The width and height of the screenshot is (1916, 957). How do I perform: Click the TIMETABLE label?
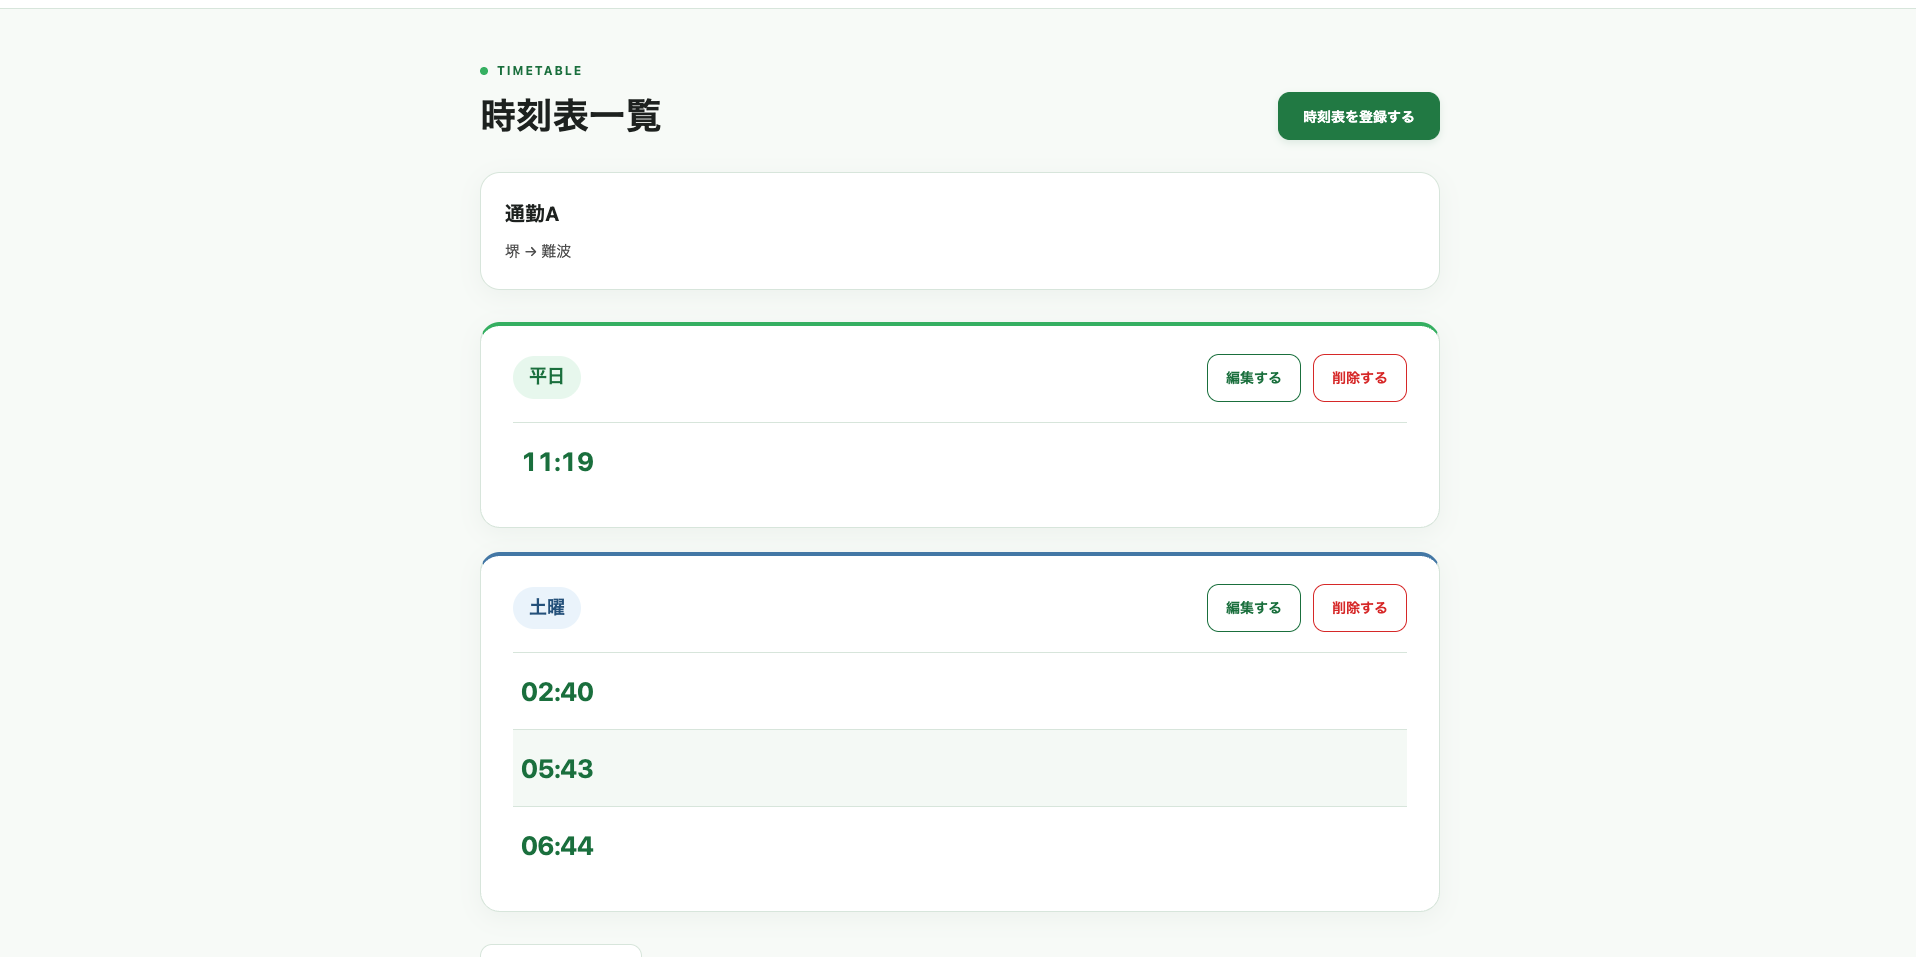pos(539,71)
